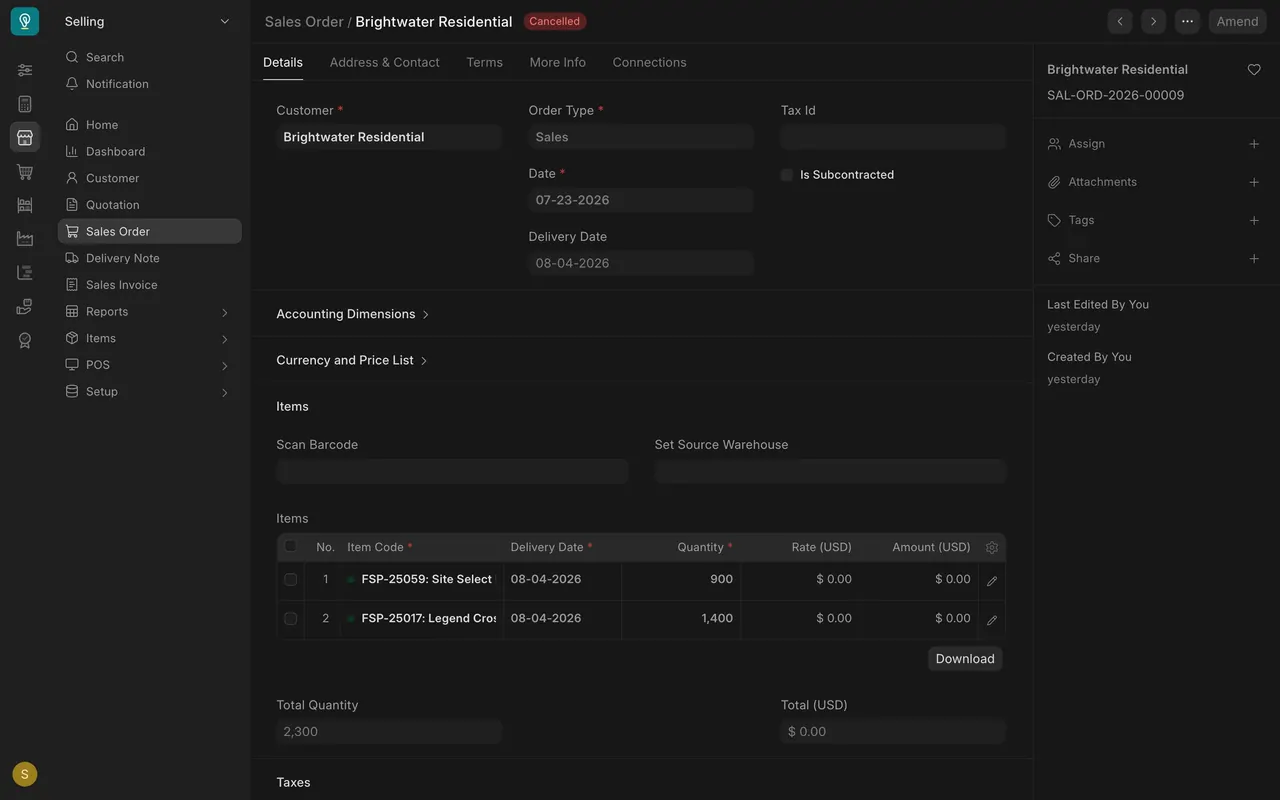The height and width of the screenshot is (800, 1280).
Task: Click the Download button under the items table
Action: point(965,659)
